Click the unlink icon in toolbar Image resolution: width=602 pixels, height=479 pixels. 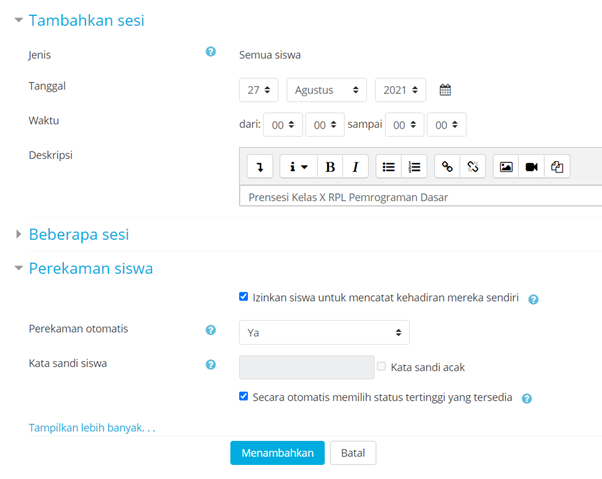click(473, 167)
